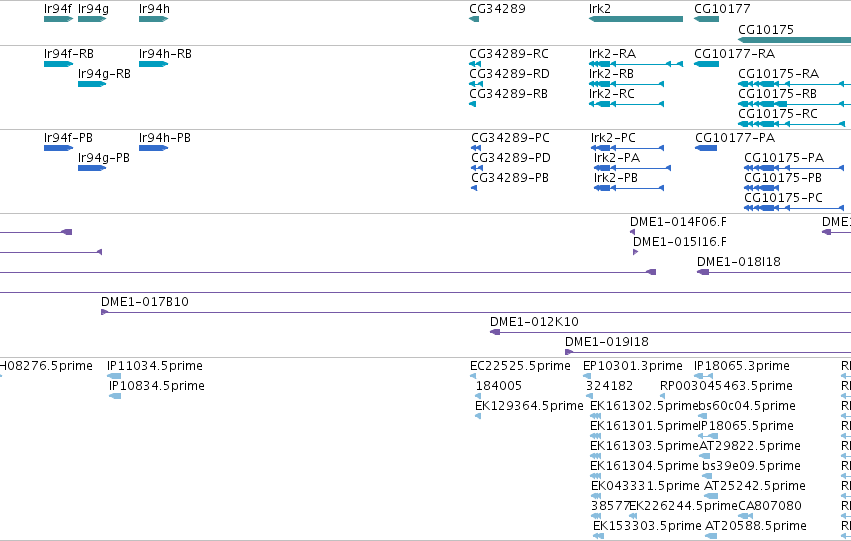
Task: Select the EK153303.5prime EST label
Action: pyautogui.click(x=647, y=527)
